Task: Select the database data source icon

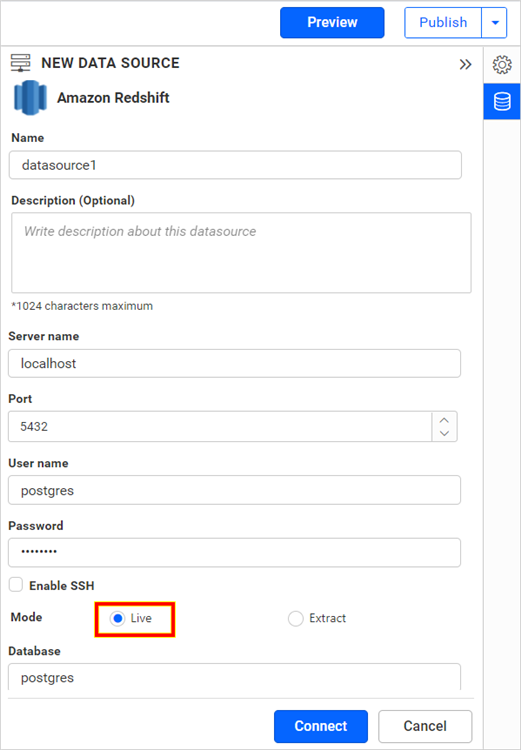Action: (x=502, y=101)
